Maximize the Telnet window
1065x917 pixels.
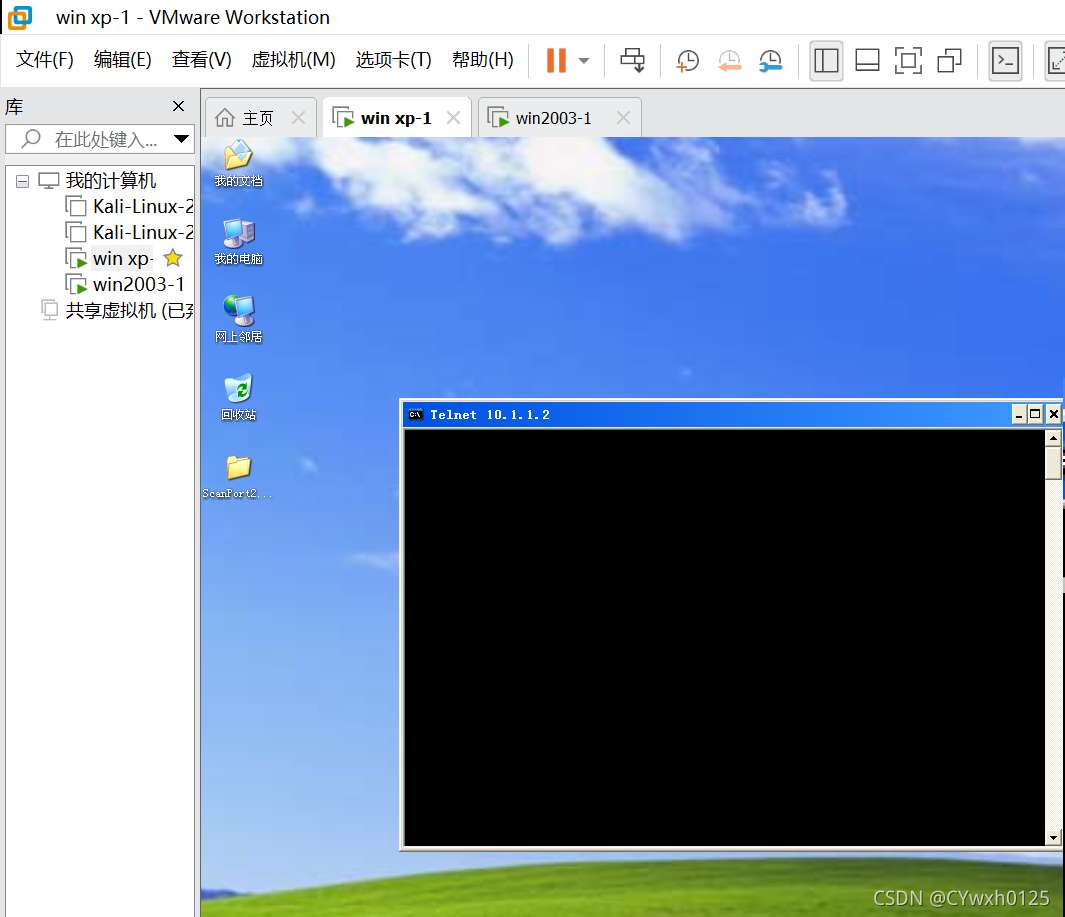coord(1035,414)
